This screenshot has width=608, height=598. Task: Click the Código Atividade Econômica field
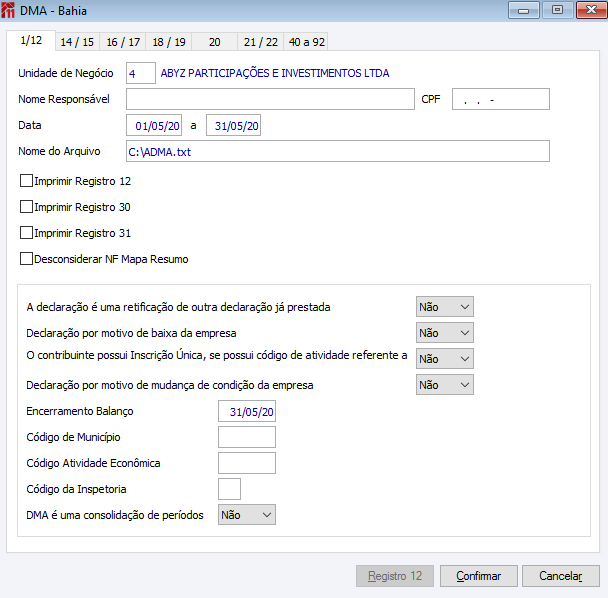click(247, 463)
